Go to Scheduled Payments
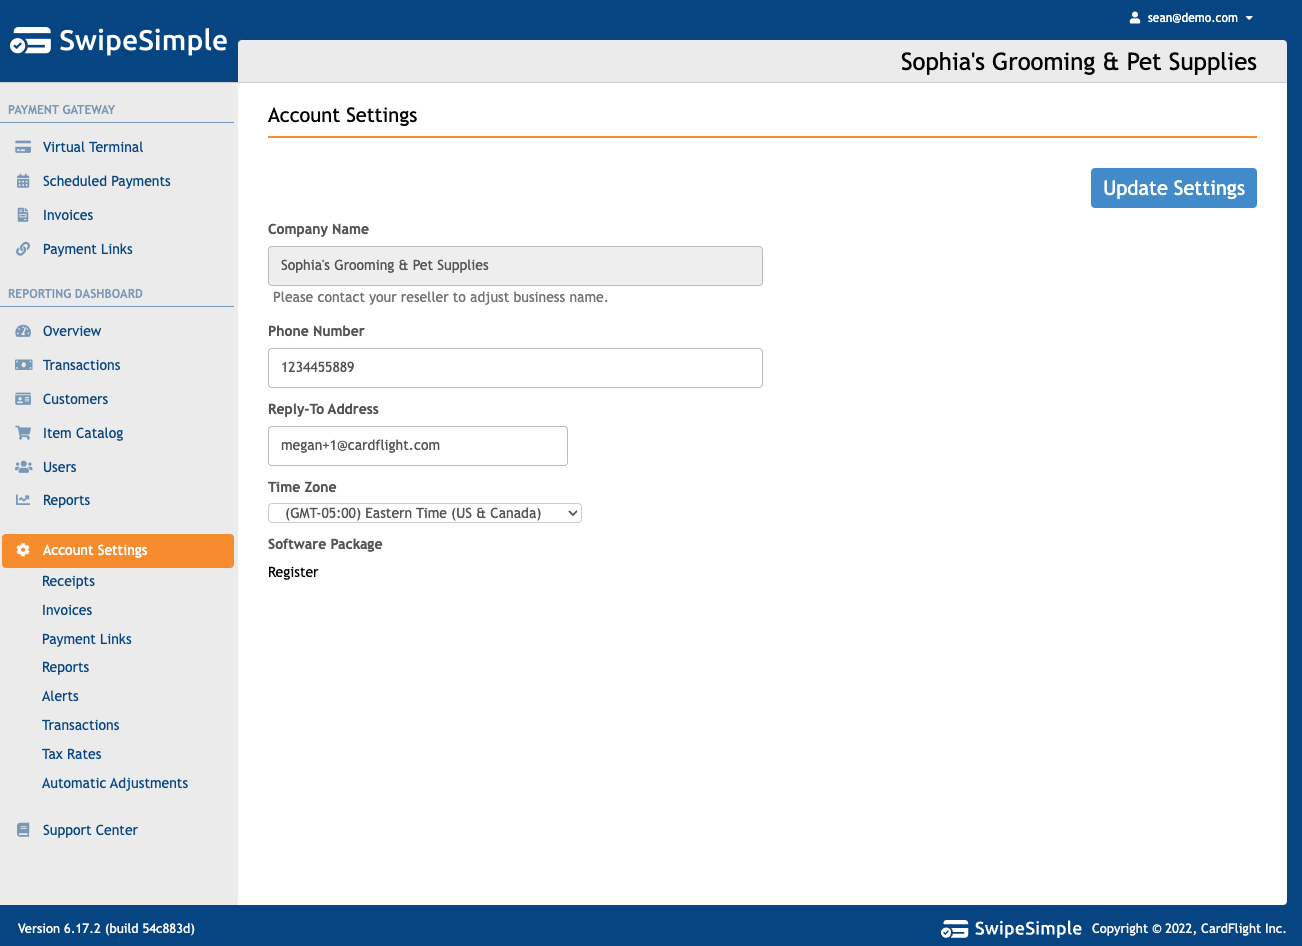This screenshot has height=946, width=1302. (x=107, y=181)
